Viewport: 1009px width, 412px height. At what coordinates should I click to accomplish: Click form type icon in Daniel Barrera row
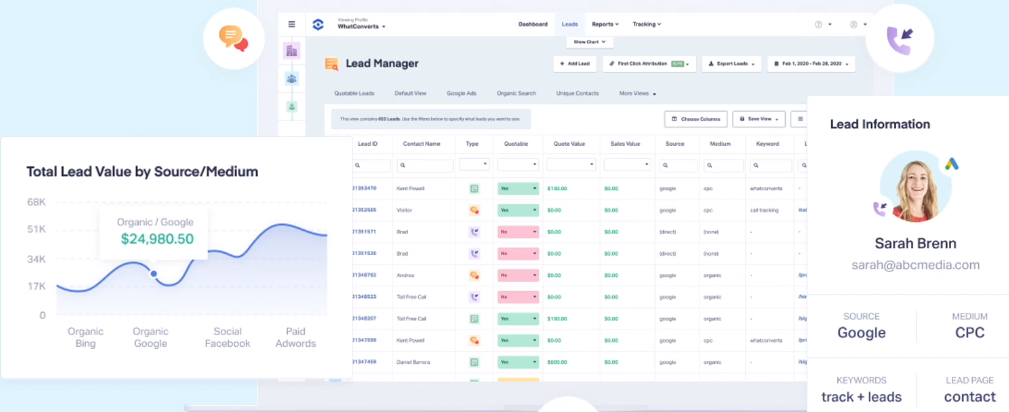point(474,362)
